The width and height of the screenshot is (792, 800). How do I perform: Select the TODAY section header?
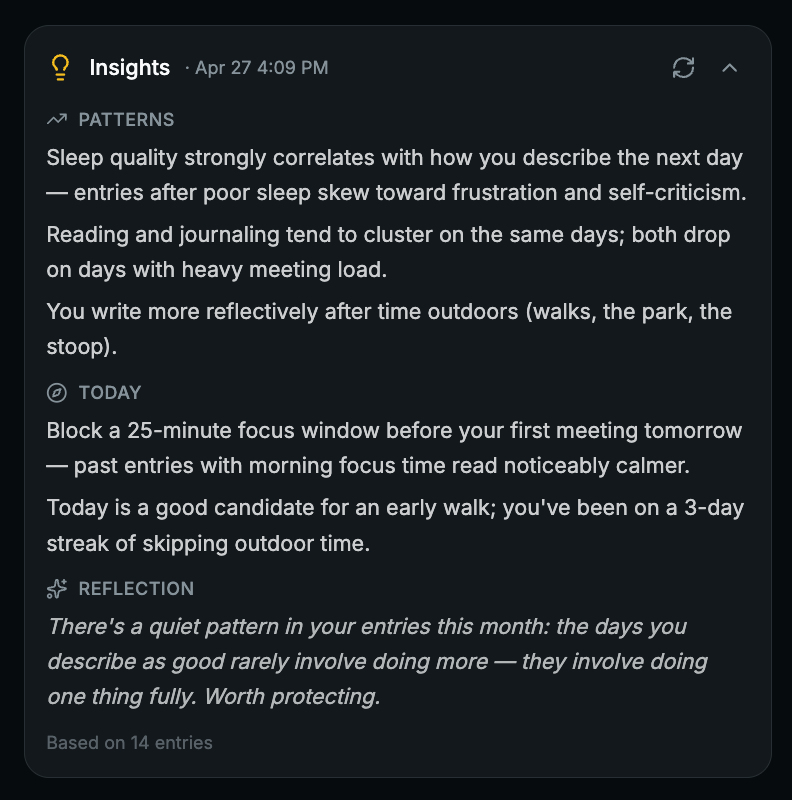coord(110,392)
